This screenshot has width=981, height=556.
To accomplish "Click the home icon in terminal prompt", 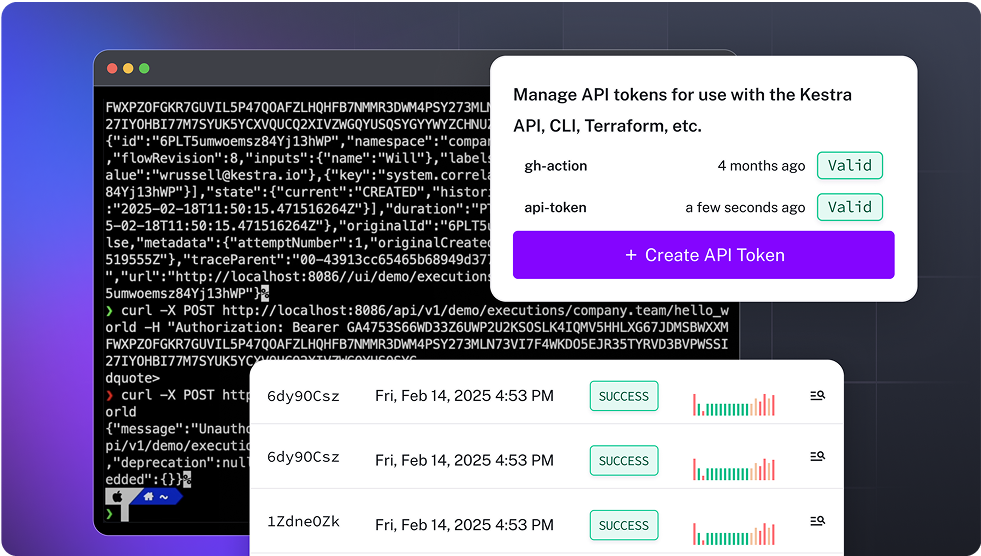I will 149,496.
